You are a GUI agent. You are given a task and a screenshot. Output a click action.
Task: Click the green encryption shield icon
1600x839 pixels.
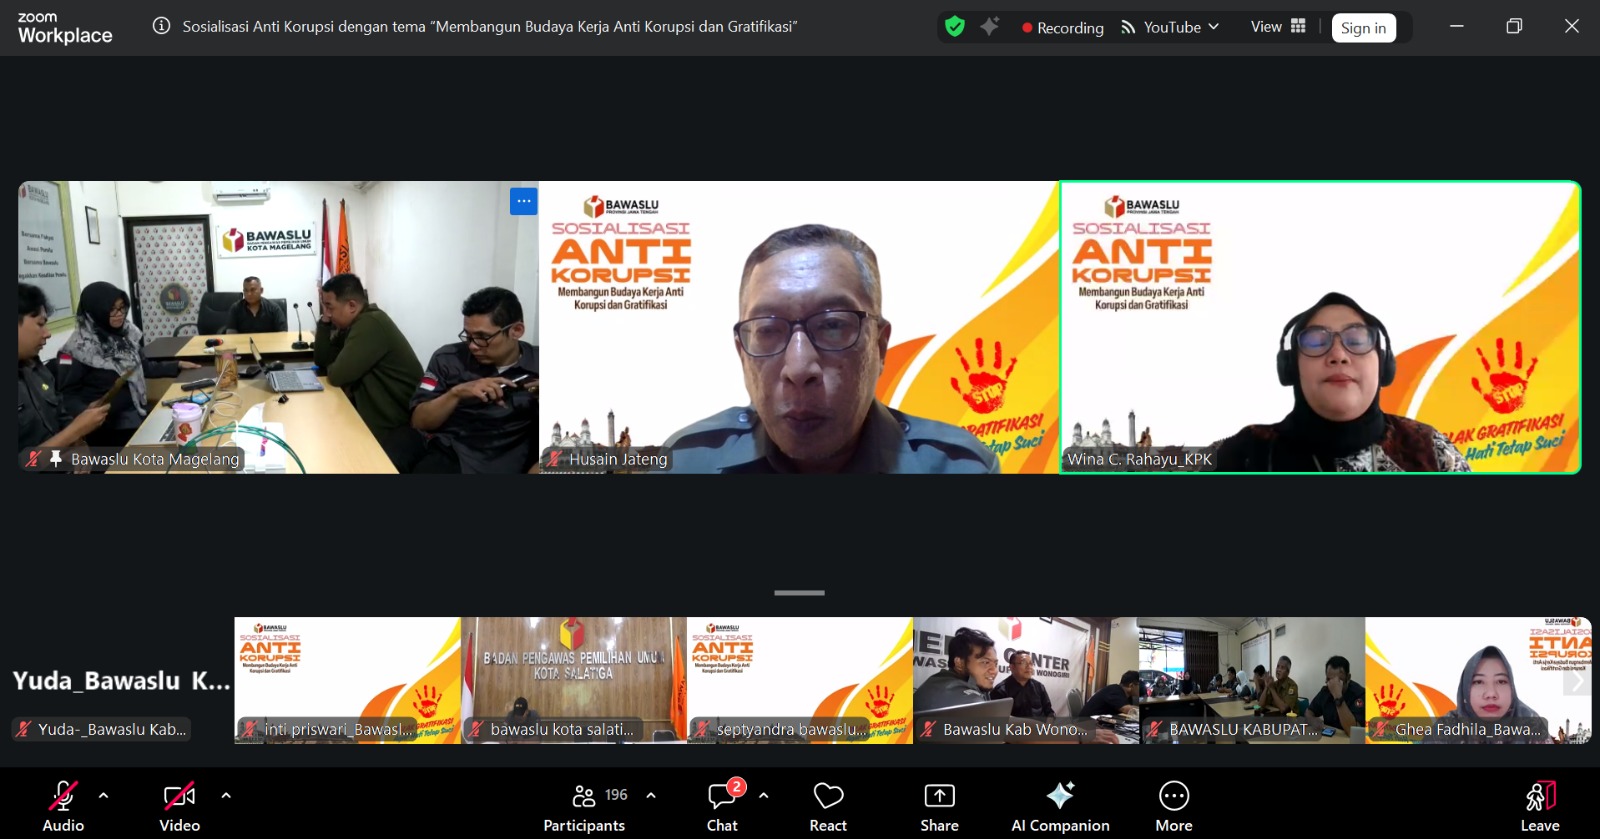(x=955, y=27)
